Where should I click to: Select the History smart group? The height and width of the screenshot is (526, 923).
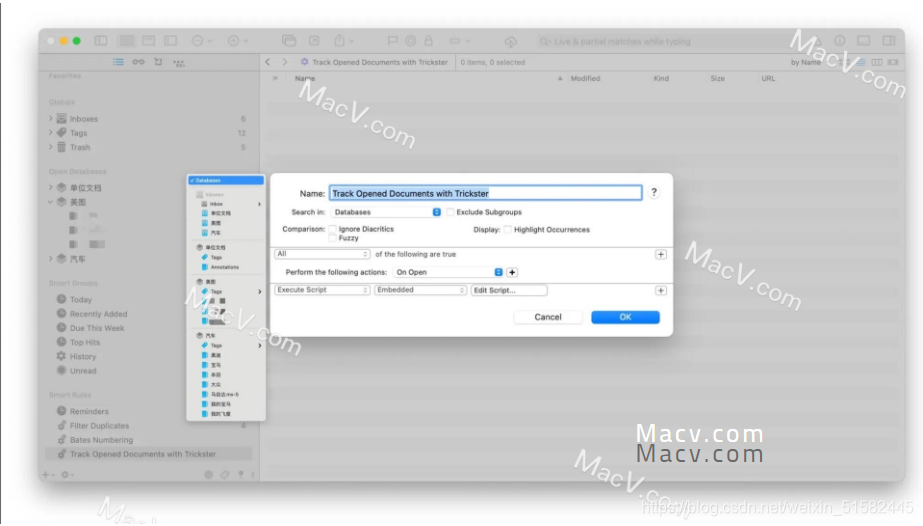click(x=82, y=356)
